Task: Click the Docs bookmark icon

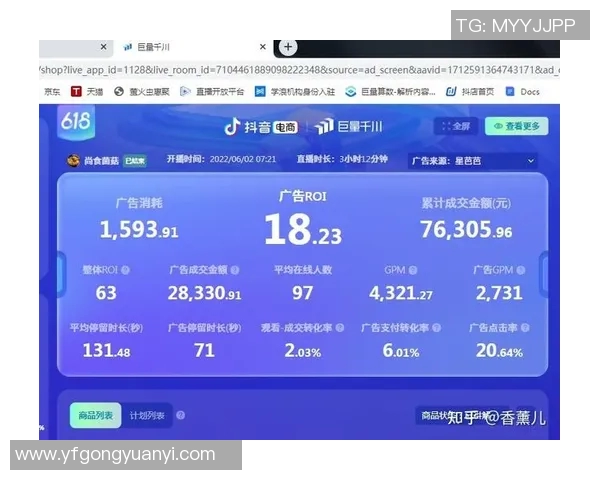Action: pyautogui.click(x=510, y=91)
